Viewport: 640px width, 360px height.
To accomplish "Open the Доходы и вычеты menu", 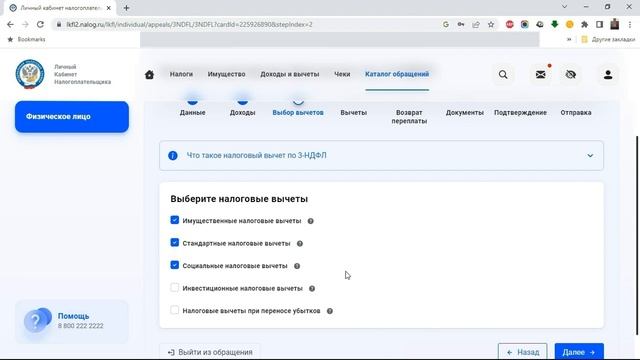I will tap(290, 74).
